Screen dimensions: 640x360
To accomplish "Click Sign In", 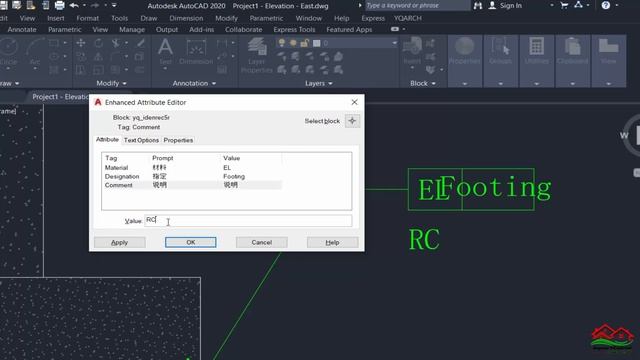I will [511, 5].
